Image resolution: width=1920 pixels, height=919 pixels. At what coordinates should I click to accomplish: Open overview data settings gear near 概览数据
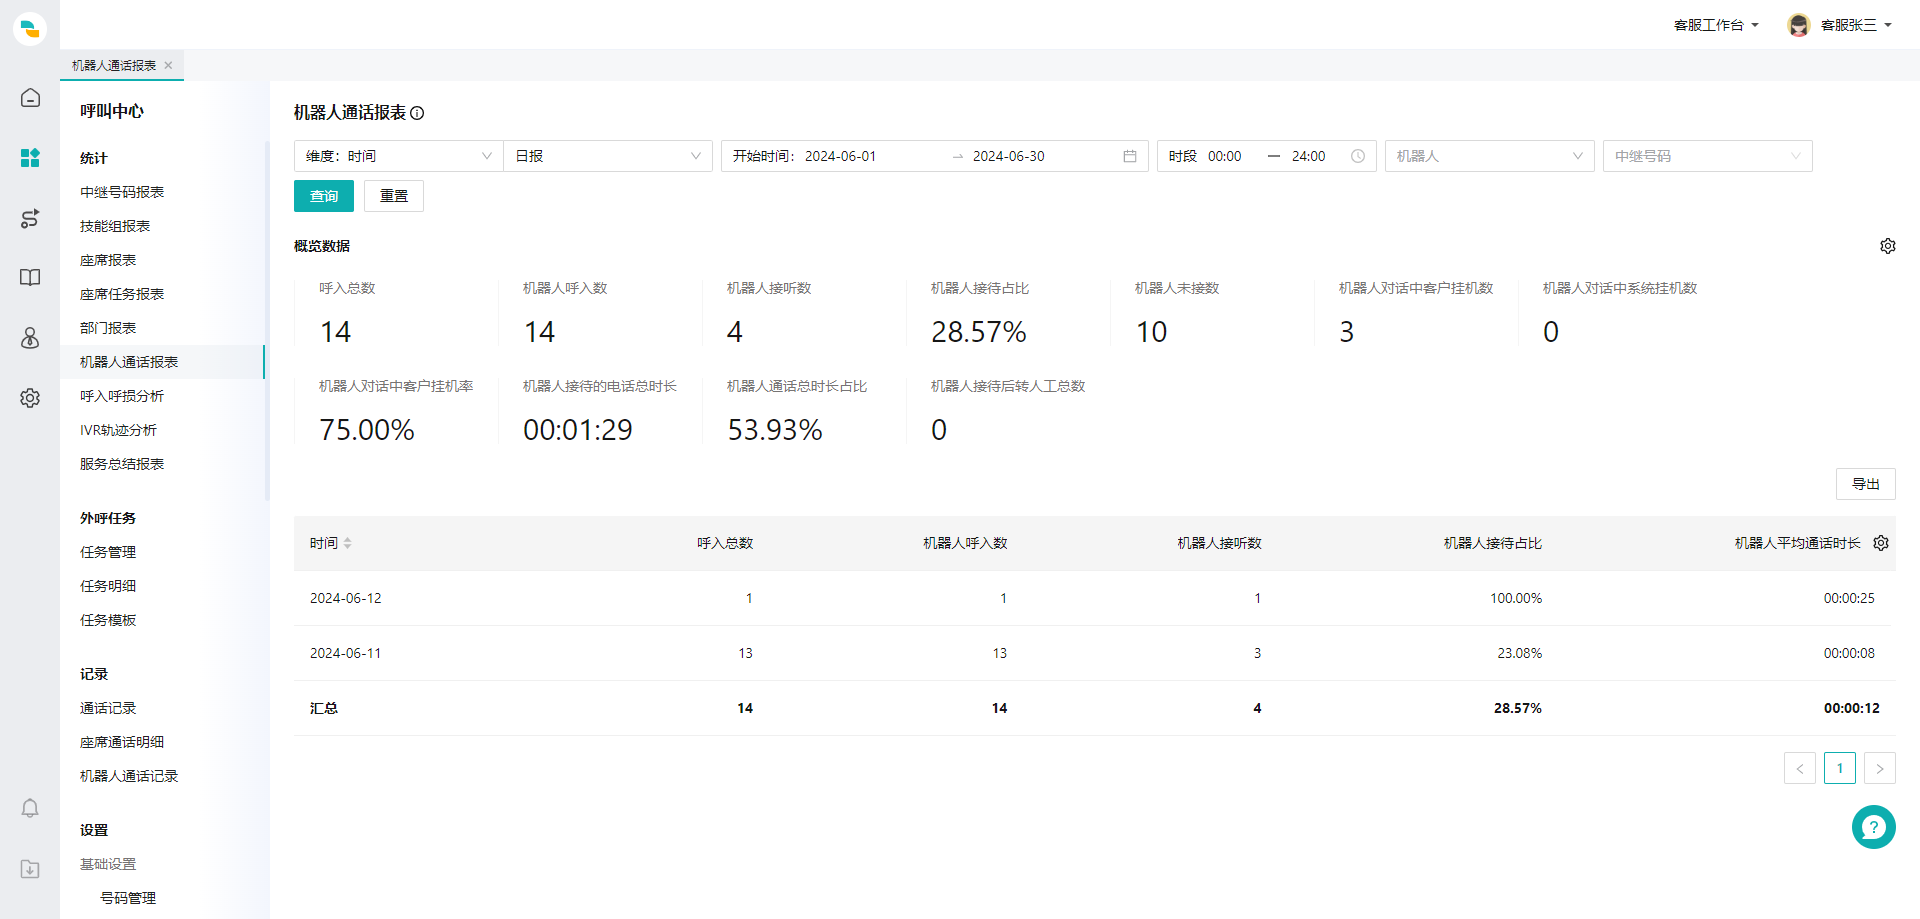pos(1888,246)
